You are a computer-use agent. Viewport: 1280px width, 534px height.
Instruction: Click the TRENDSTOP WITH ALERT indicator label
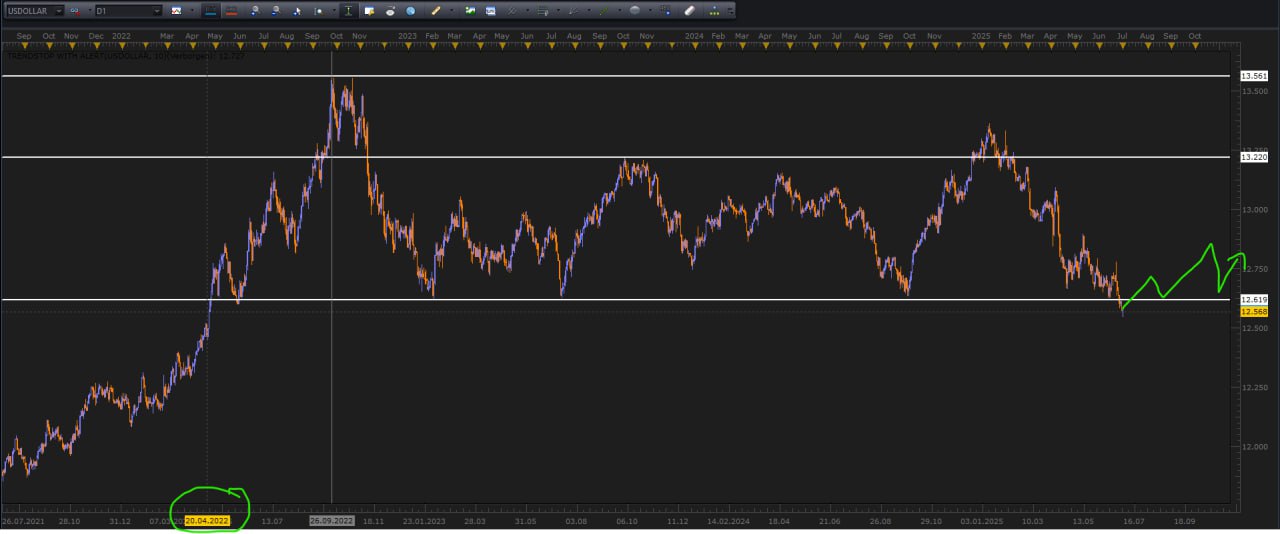pyautogui.click(x=124, y=56)
